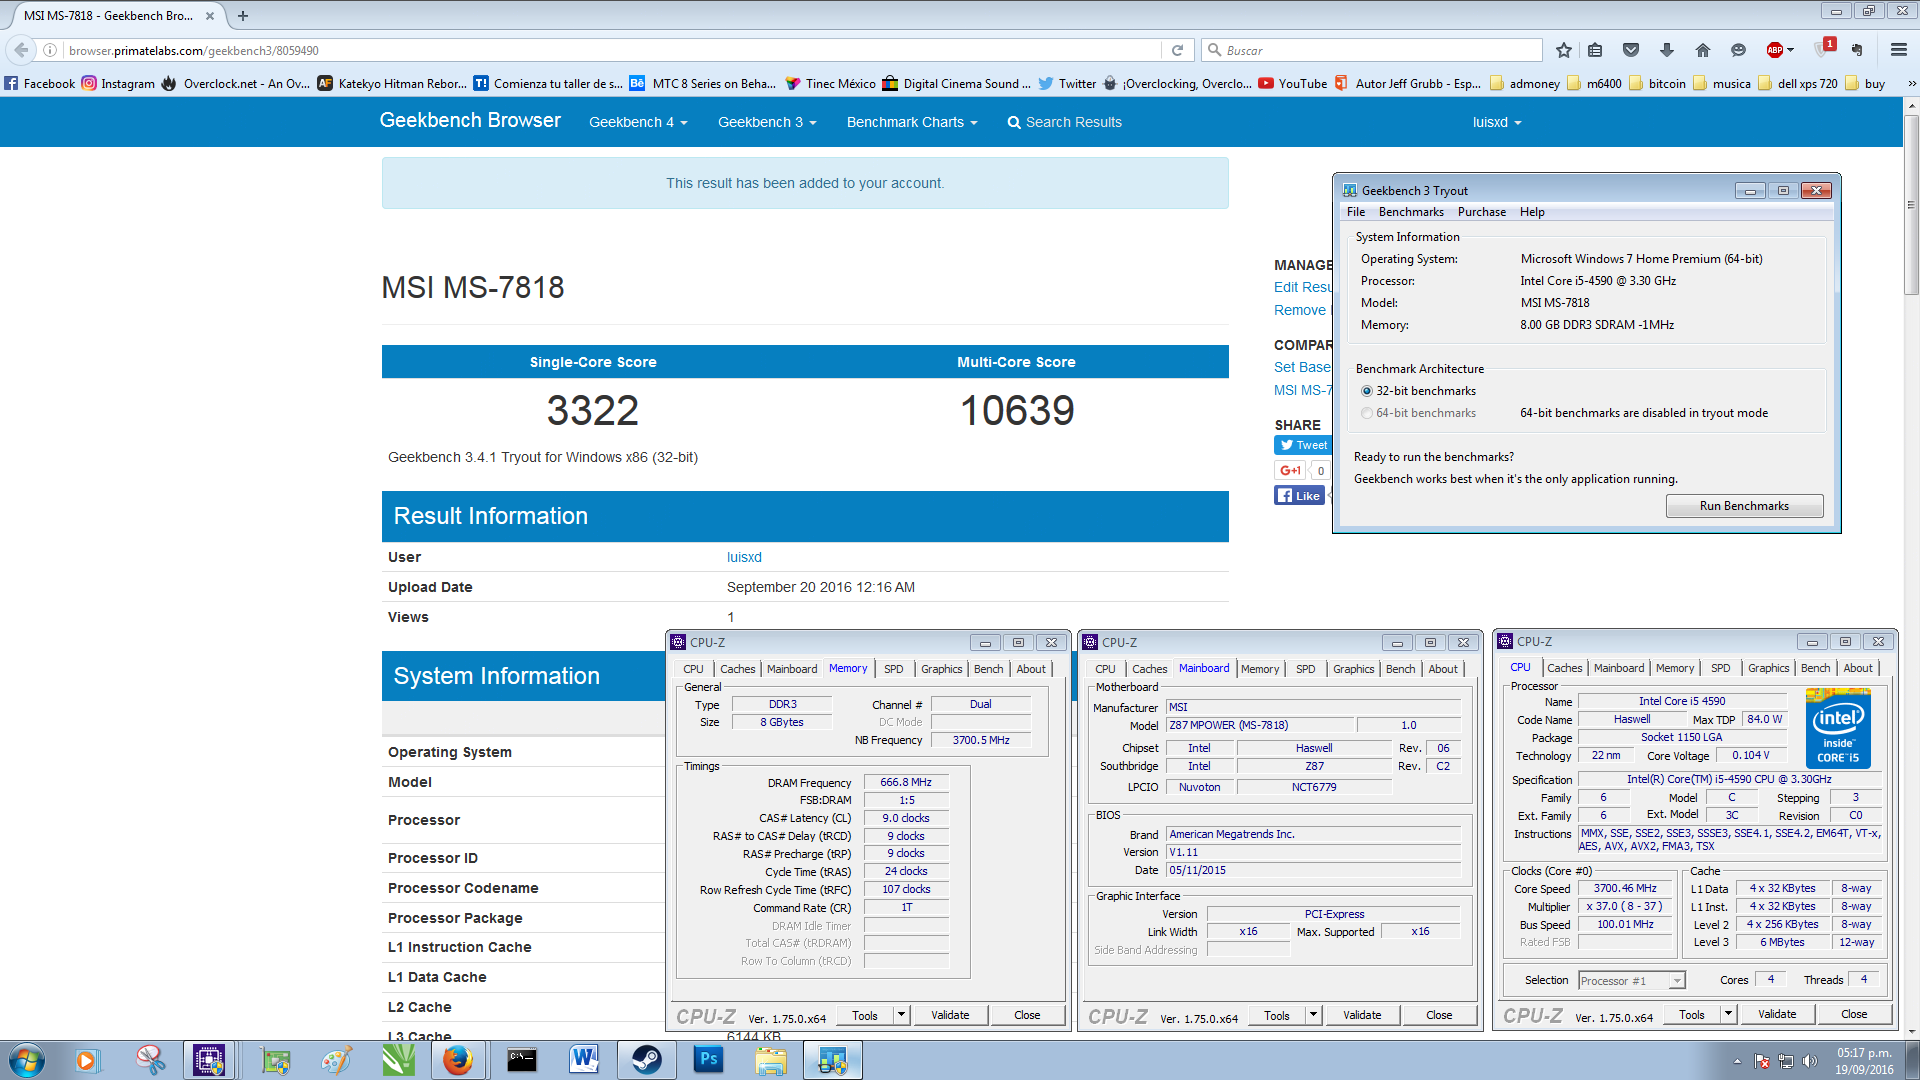Open YouTube bookmark in bookmarks bar
1920x1080 pixels.
[x=1293, y=84]
